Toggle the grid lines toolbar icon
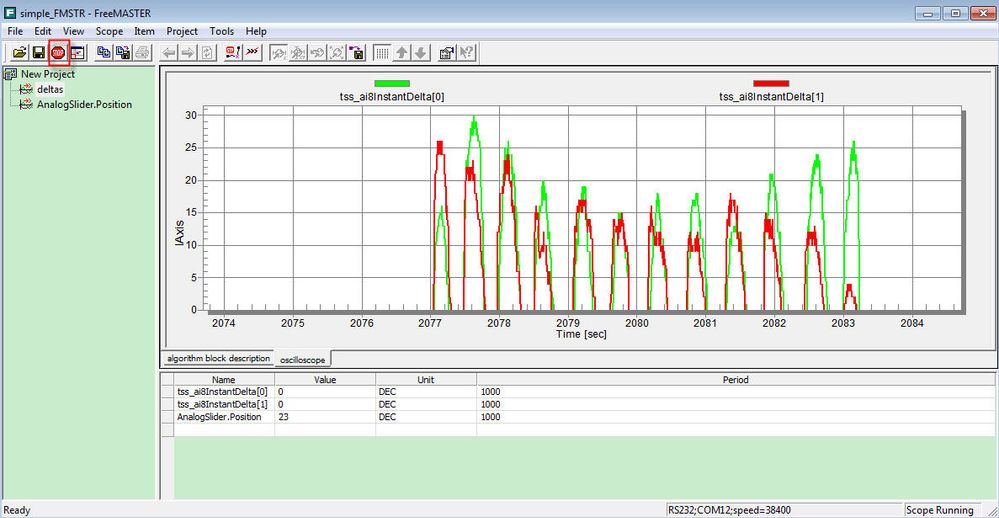This screenshot has height=518, width=999. 382,52
